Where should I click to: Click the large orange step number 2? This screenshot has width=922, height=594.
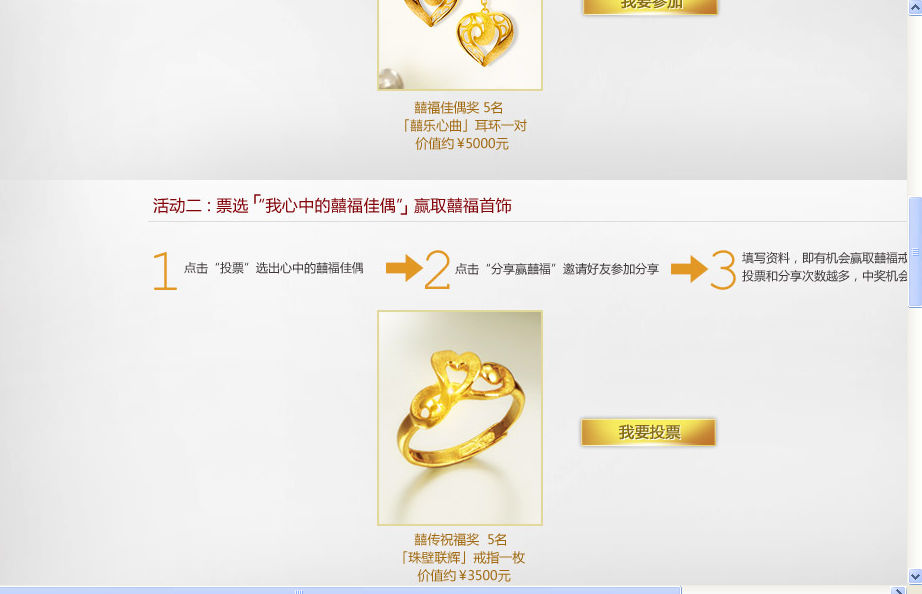pos(437,270)
